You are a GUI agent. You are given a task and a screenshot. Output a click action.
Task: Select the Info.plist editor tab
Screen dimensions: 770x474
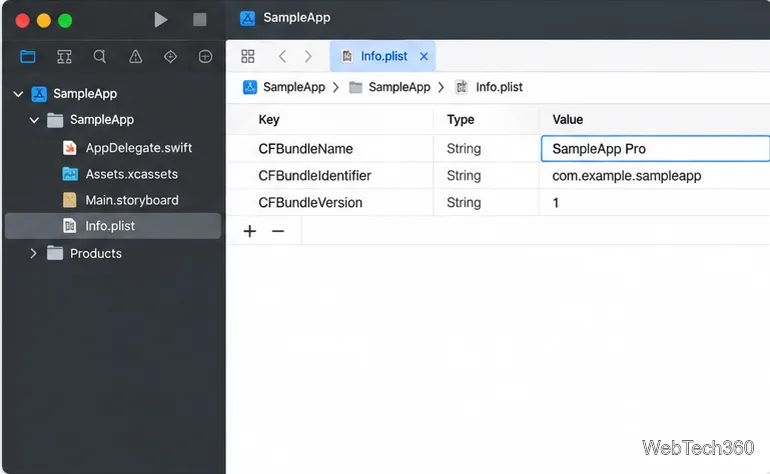pos(383,56)
